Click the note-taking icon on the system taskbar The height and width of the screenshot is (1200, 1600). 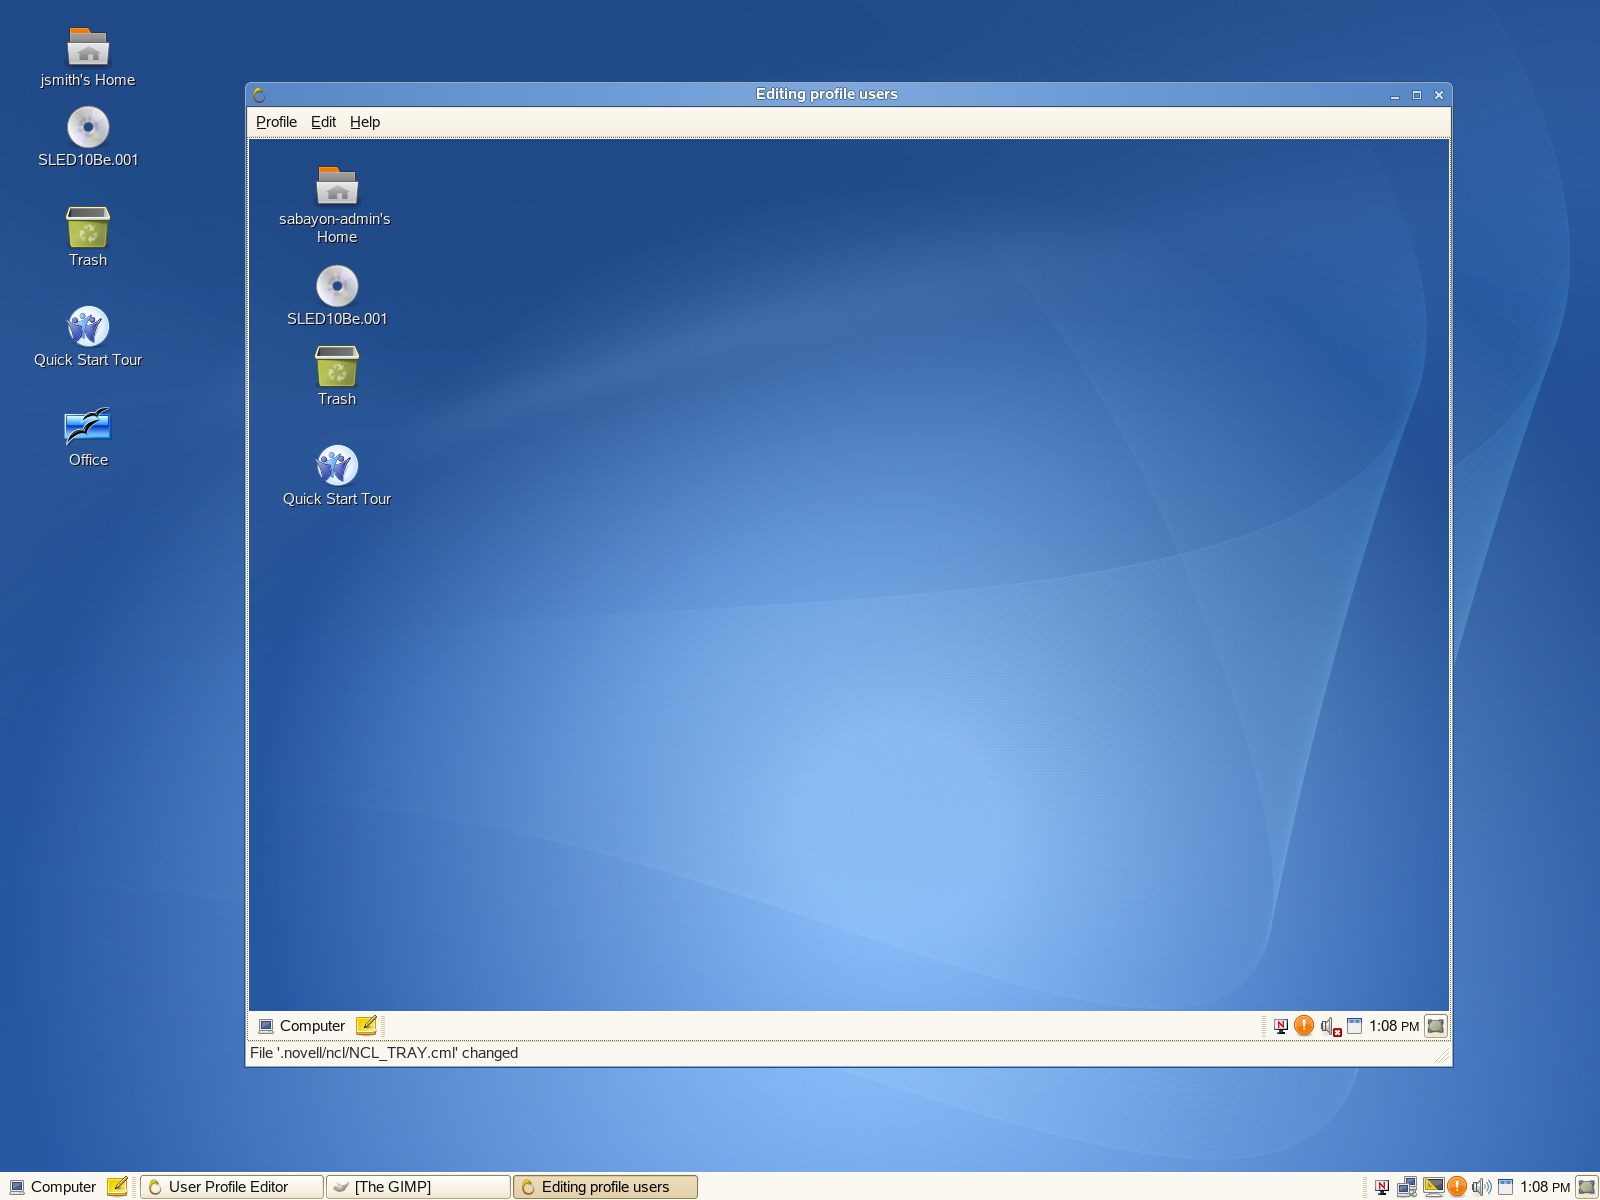(117, 1187)
